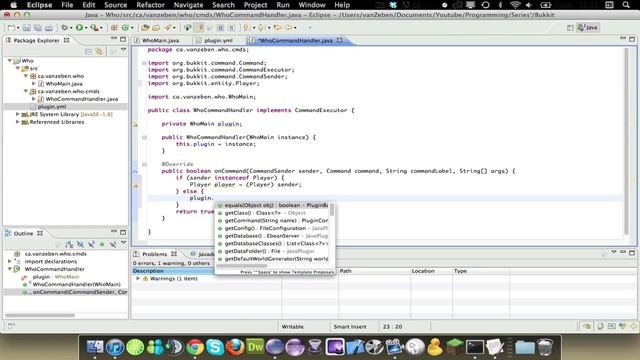Open the Debug button dropdown arrow
The height and width of the screenshot is (360, 640).
click(71, 28)
